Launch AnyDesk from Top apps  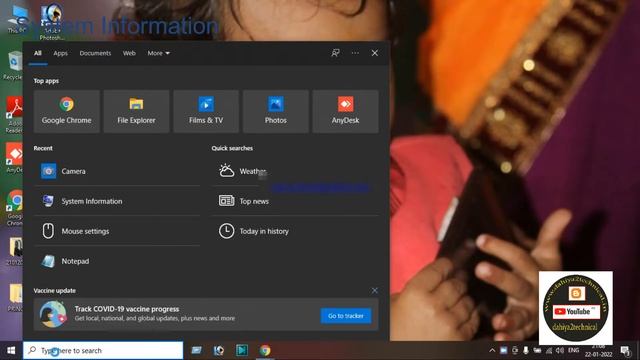pos(345,111)
